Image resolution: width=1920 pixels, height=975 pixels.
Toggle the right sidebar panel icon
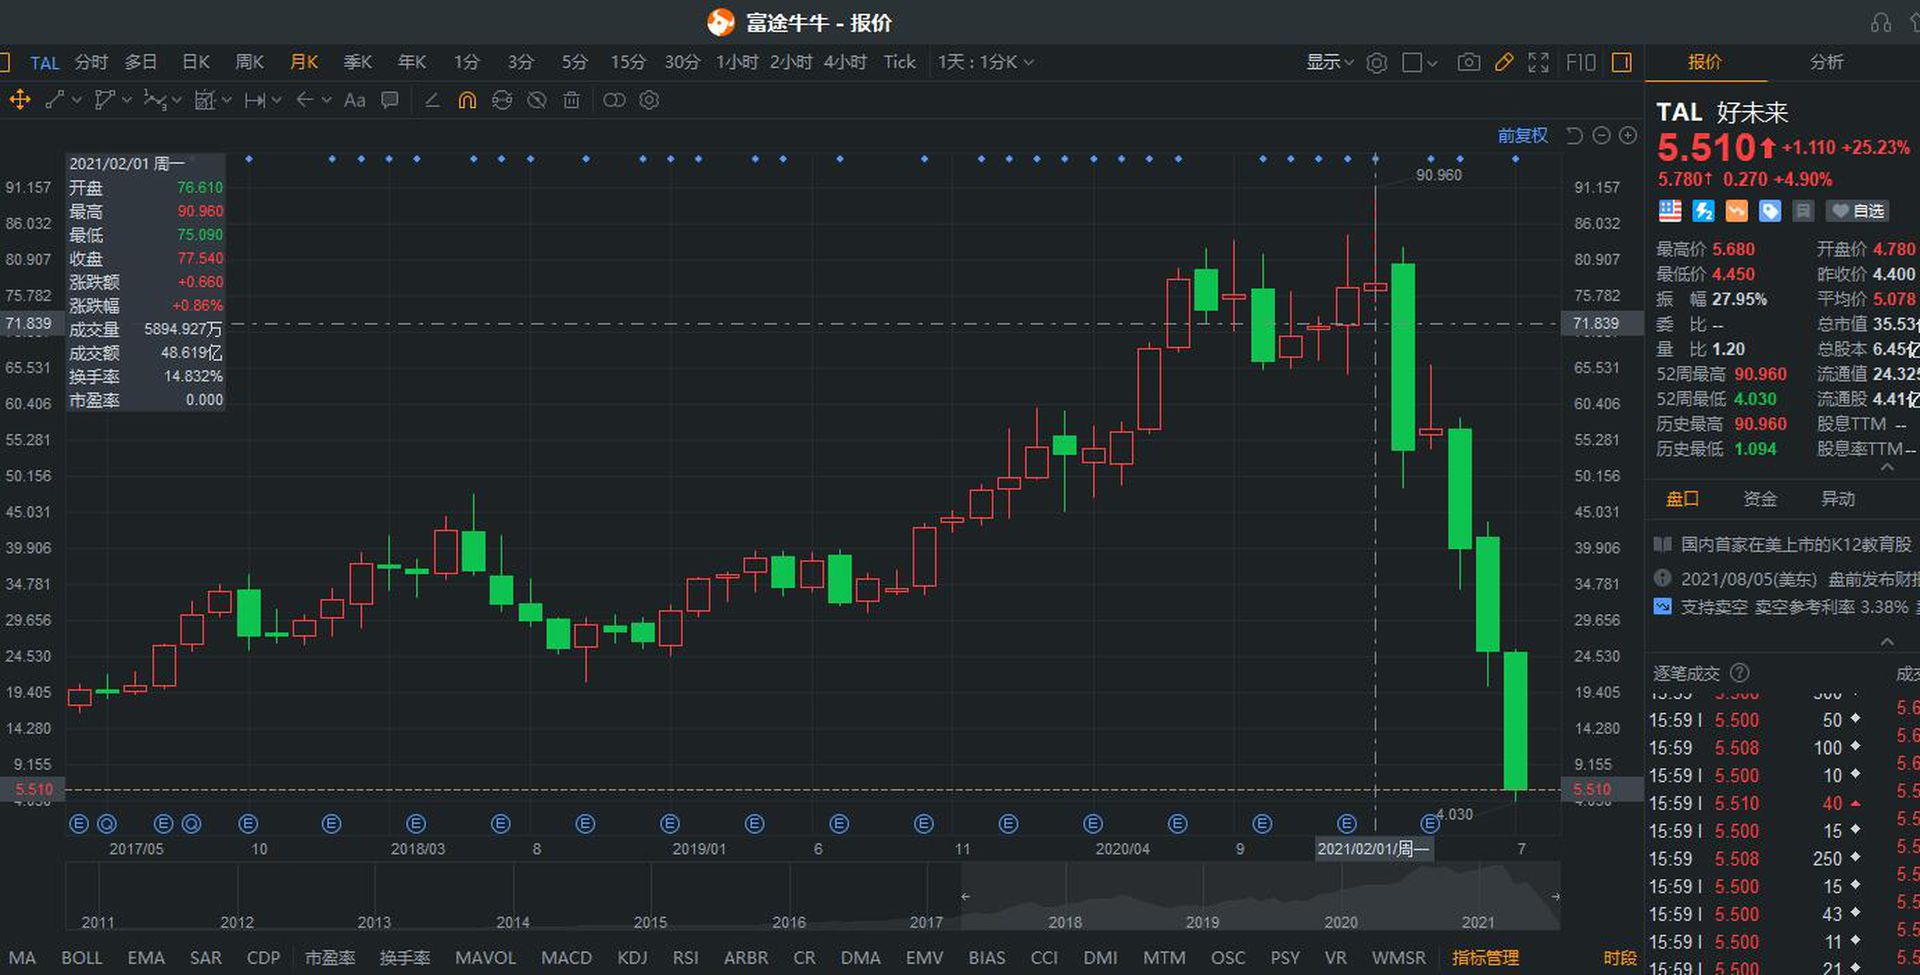click(x=1621, y=63)
